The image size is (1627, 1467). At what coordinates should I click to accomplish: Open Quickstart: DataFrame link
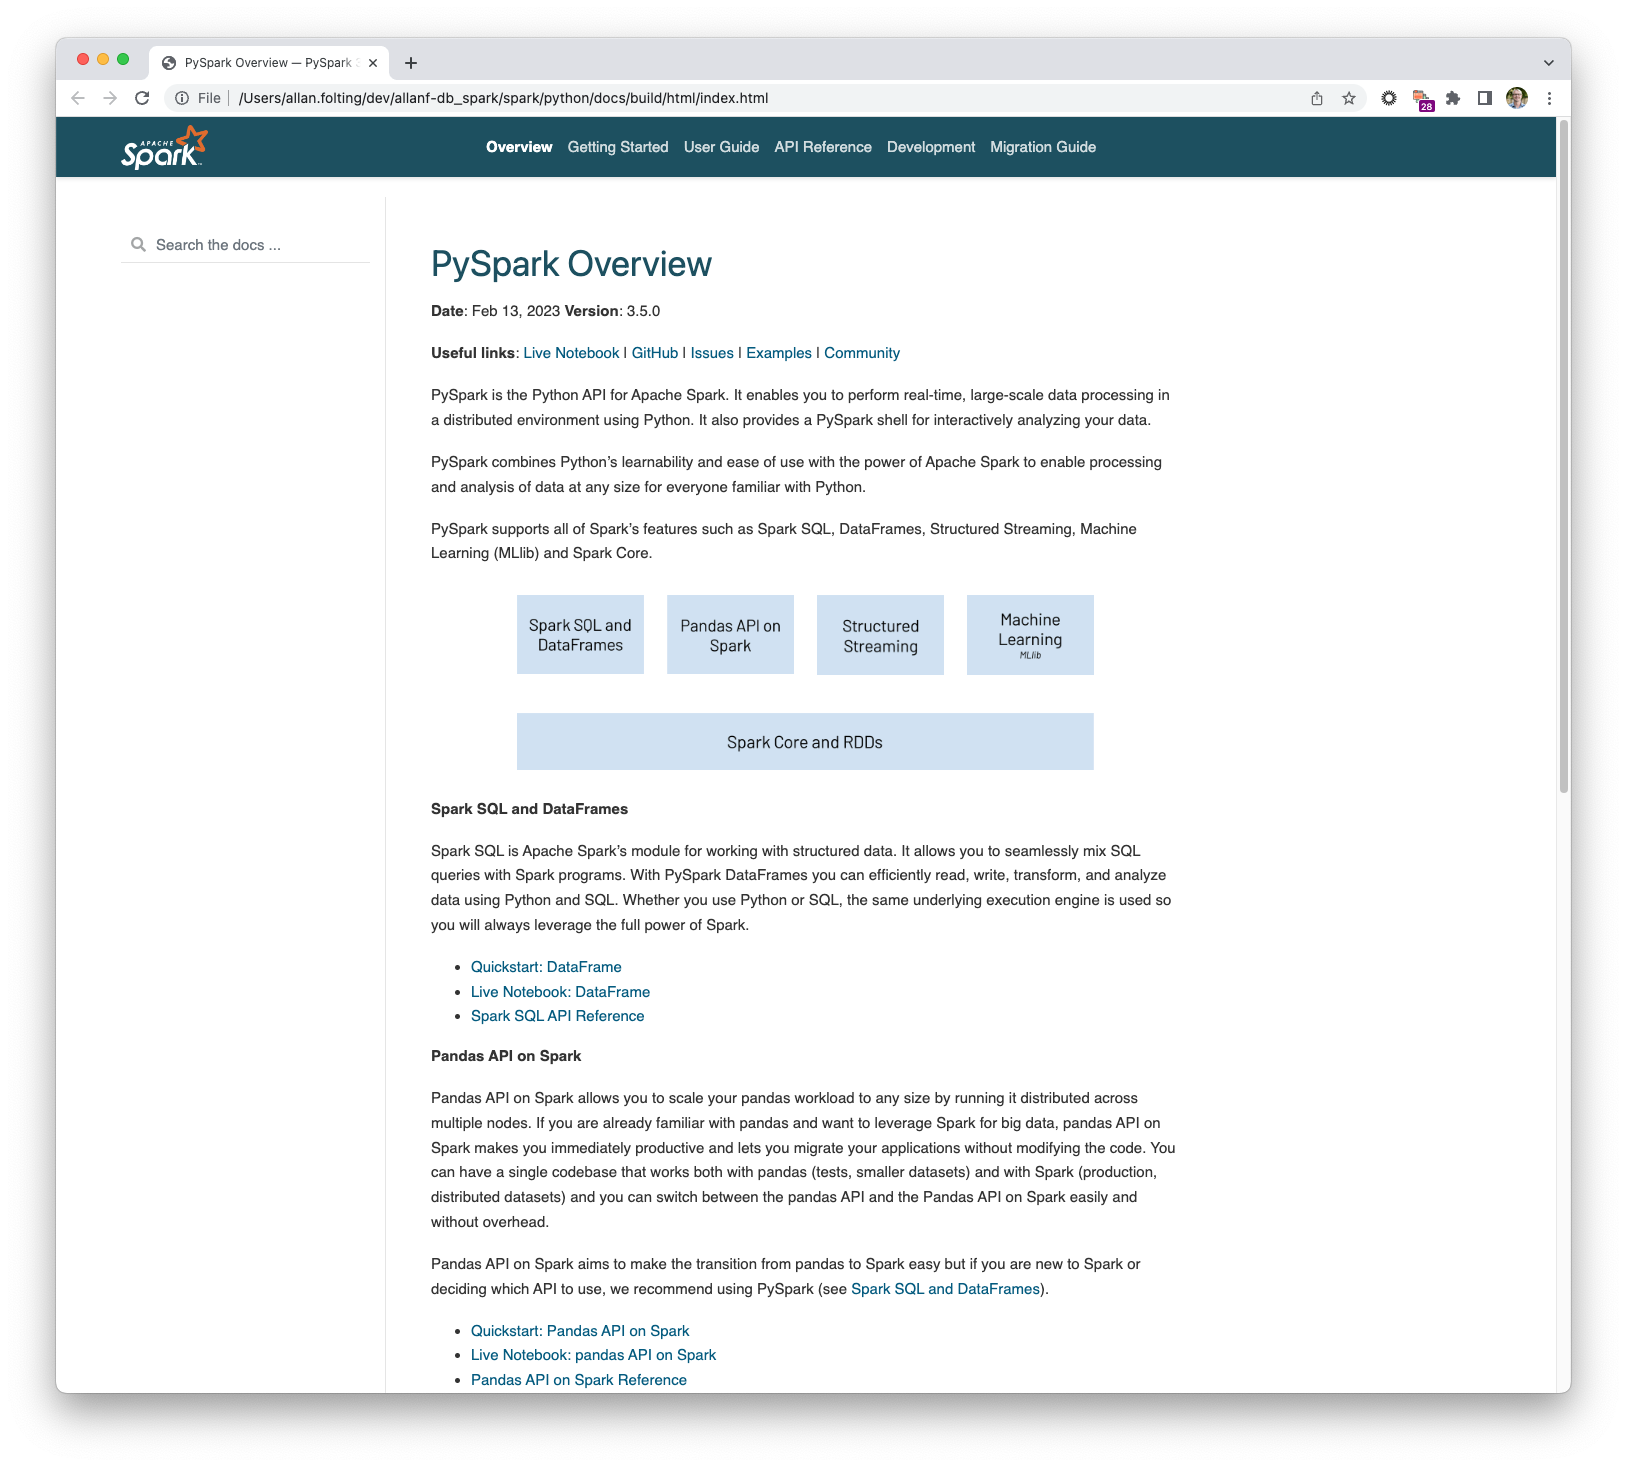click(x=546, y=967)
